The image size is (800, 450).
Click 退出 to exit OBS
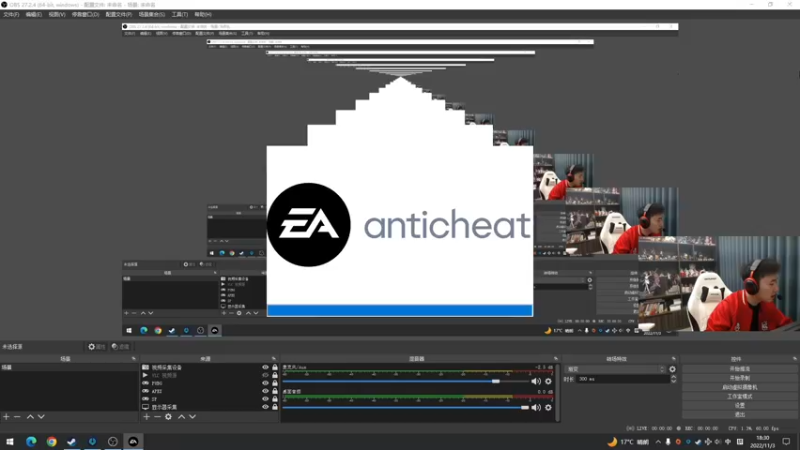pos(740,415)
